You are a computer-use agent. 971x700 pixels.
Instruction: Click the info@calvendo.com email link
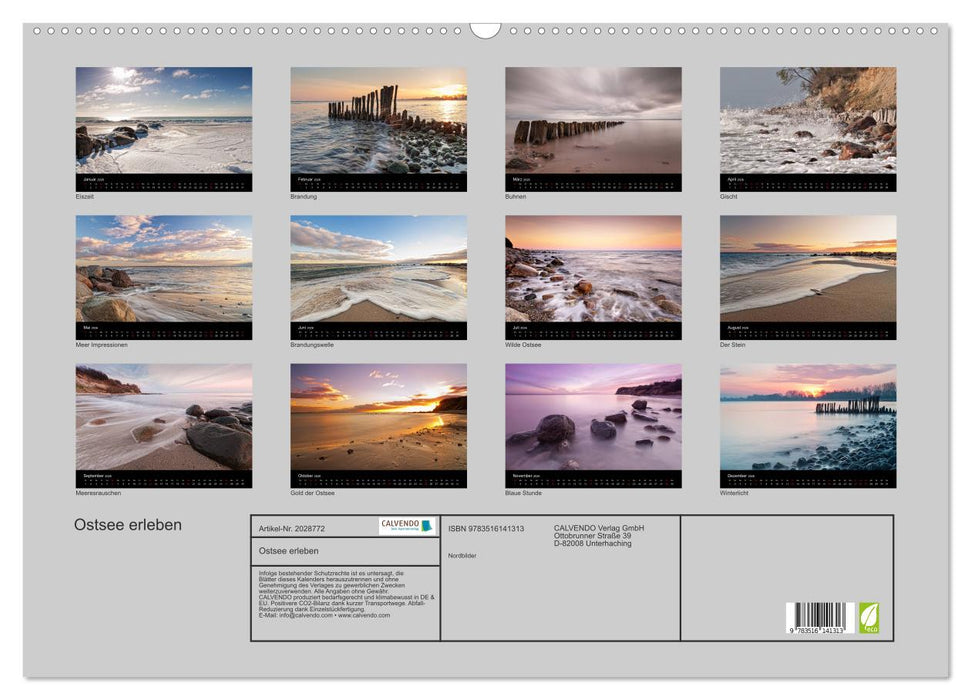click(306, 615)
